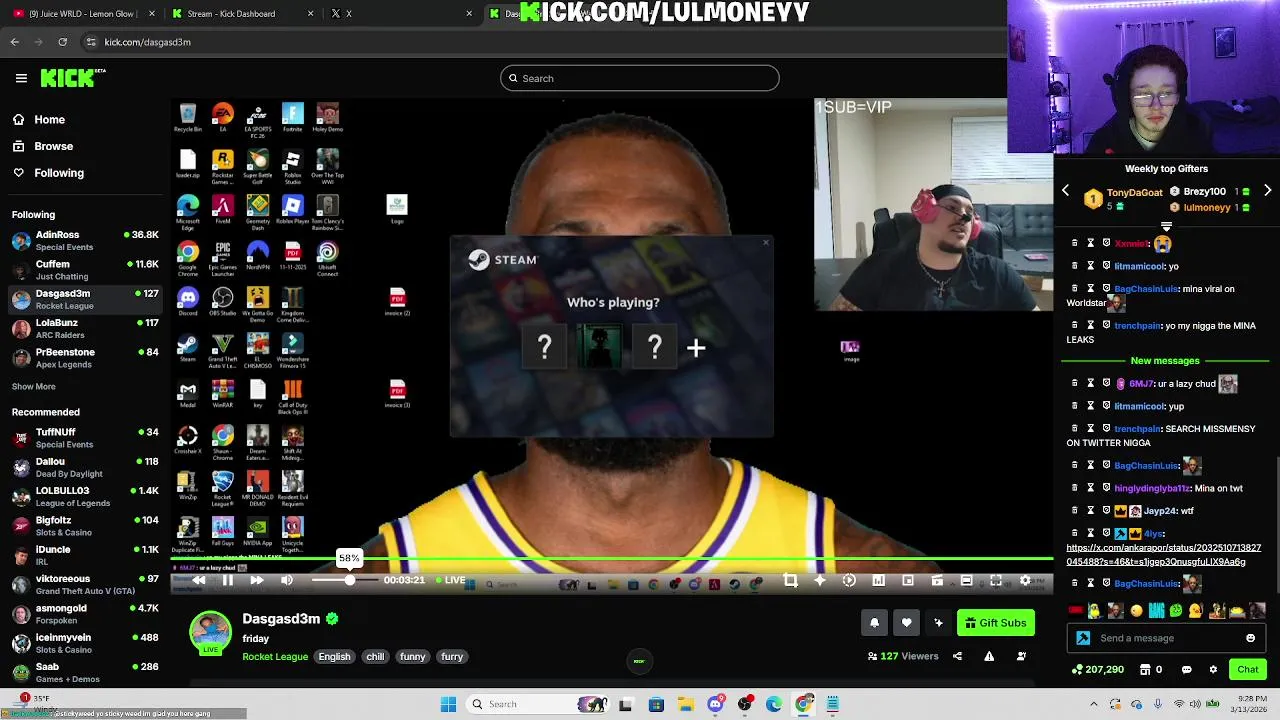Show next Weekly top Gifters
The width and height of the screenshot is (1280, 720).
[1267, 190]
